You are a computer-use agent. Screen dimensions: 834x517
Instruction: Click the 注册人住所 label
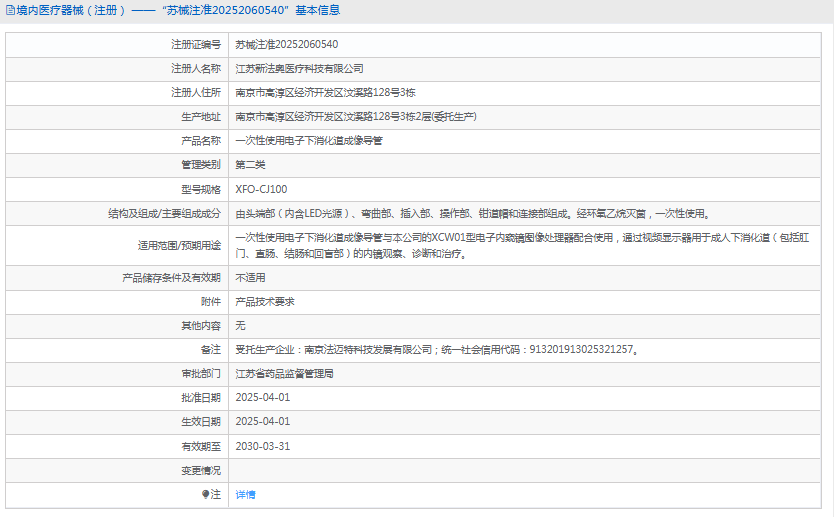[196, 93]
